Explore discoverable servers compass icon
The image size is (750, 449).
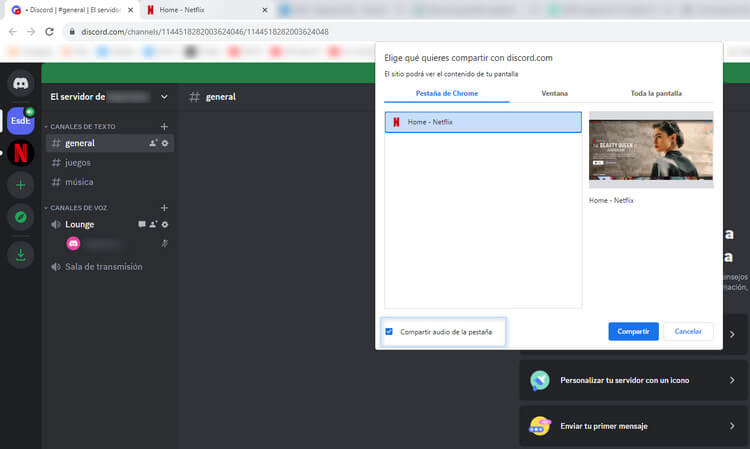pyautogui.click(x=21, y=217)
